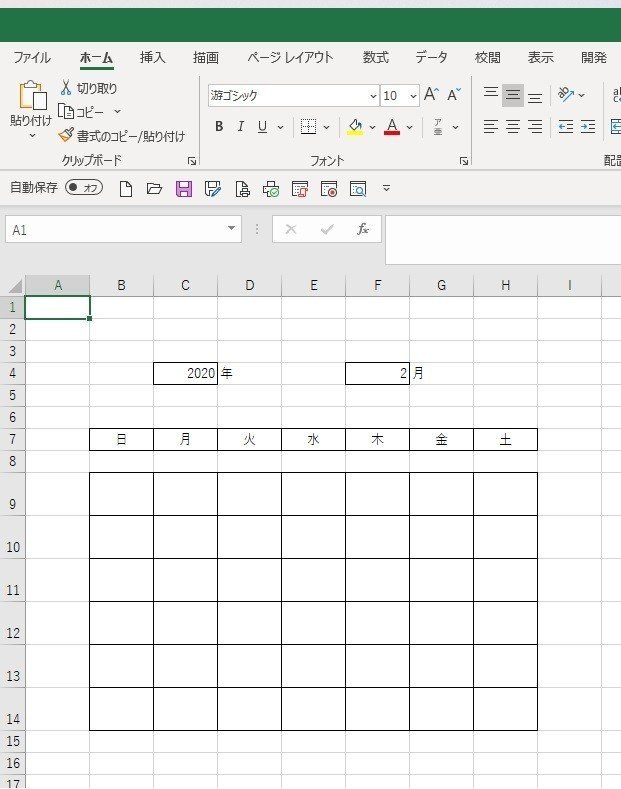The height and width of the screenshot is (789, 621).
Task: Click the Format Painter (書式のコピー/貼り付け) brush
Action: pyautogui.click(x=66, y=135)
